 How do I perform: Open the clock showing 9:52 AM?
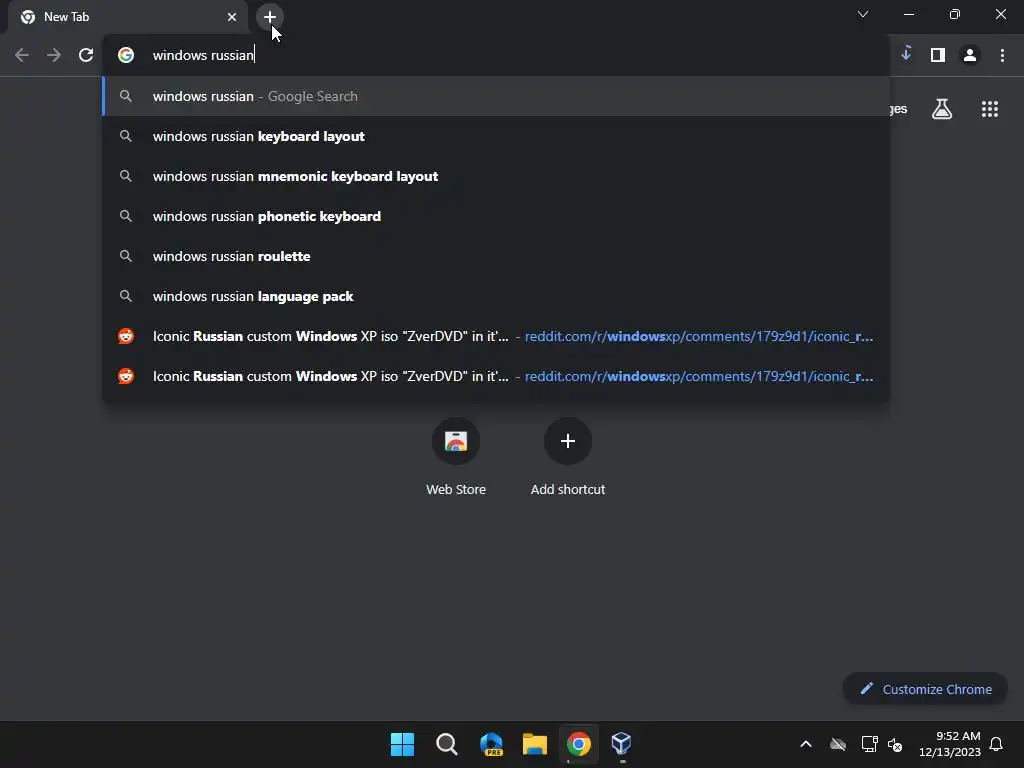point(950,744)
